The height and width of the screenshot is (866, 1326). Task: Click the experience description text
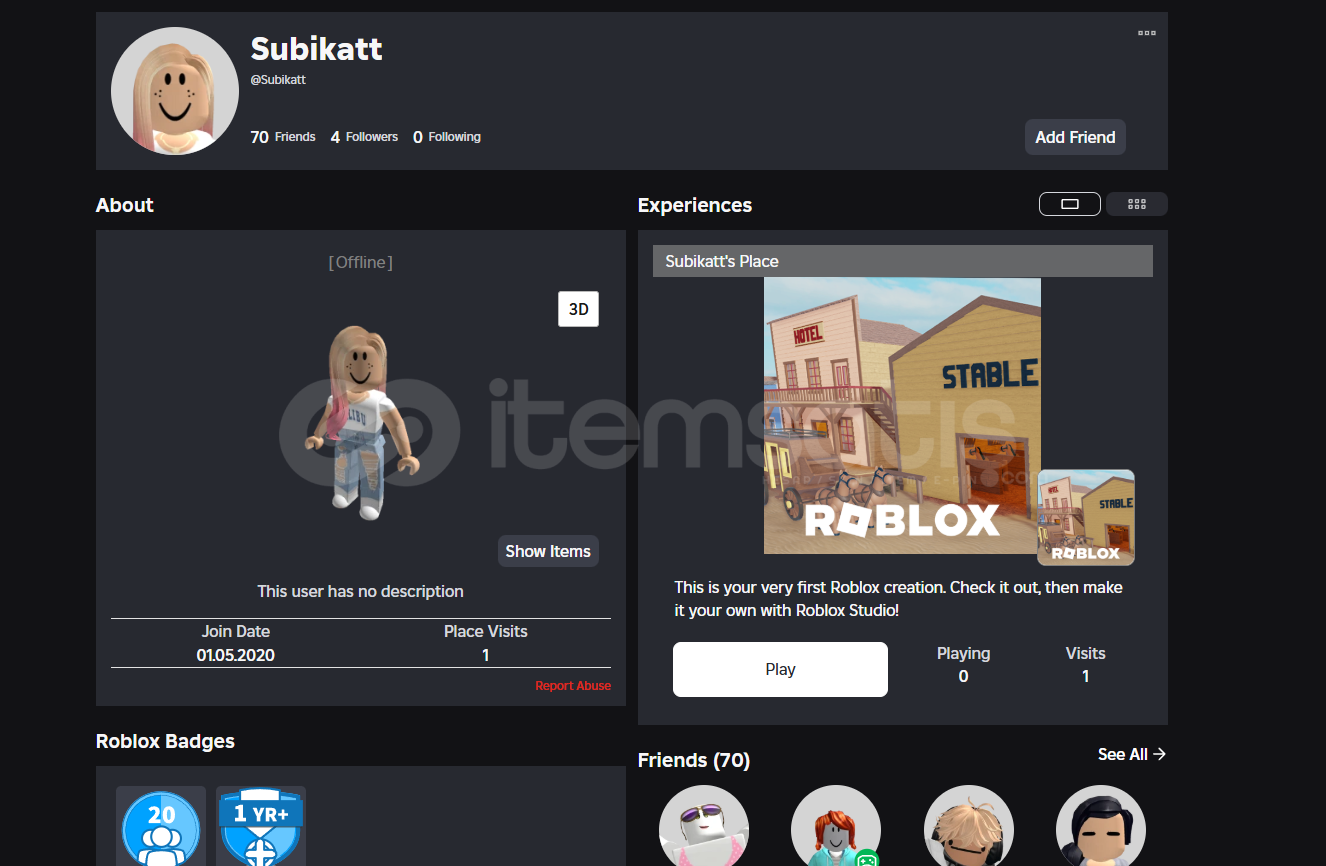[899, 598]
